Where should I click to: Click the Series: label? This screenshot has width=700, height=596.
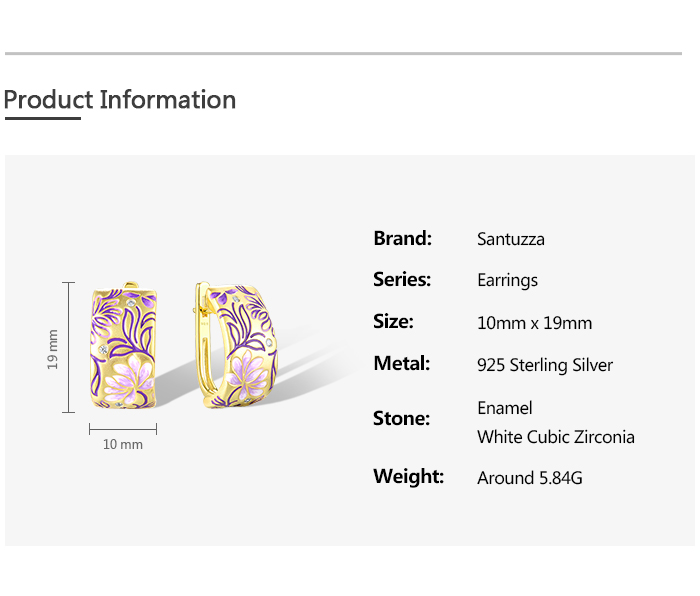402,280
